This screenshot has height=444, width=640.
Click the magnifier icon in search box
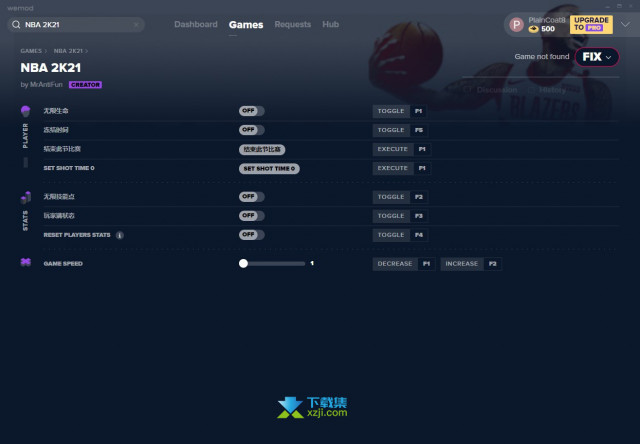point(16,25)
